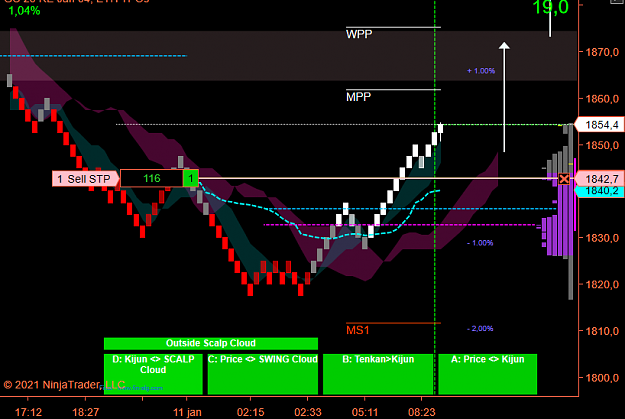Click the MS1 support level label

[x=358, y=330]
